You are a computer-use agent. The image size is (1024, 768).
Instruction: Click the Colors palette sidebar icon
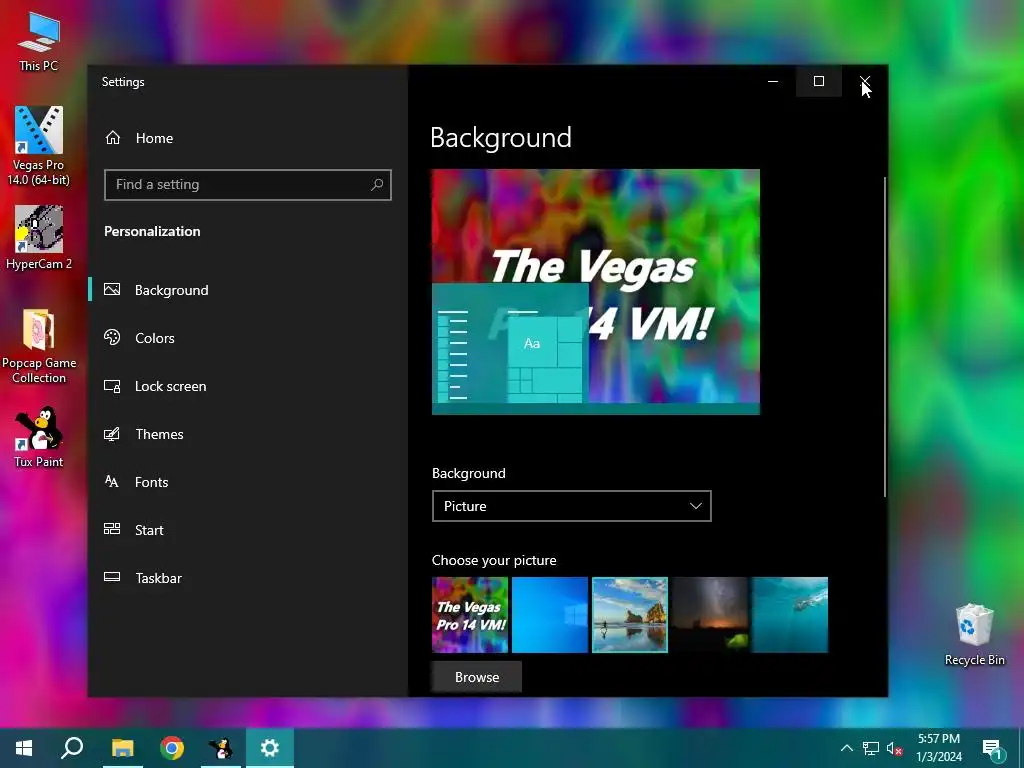point(112,337)
